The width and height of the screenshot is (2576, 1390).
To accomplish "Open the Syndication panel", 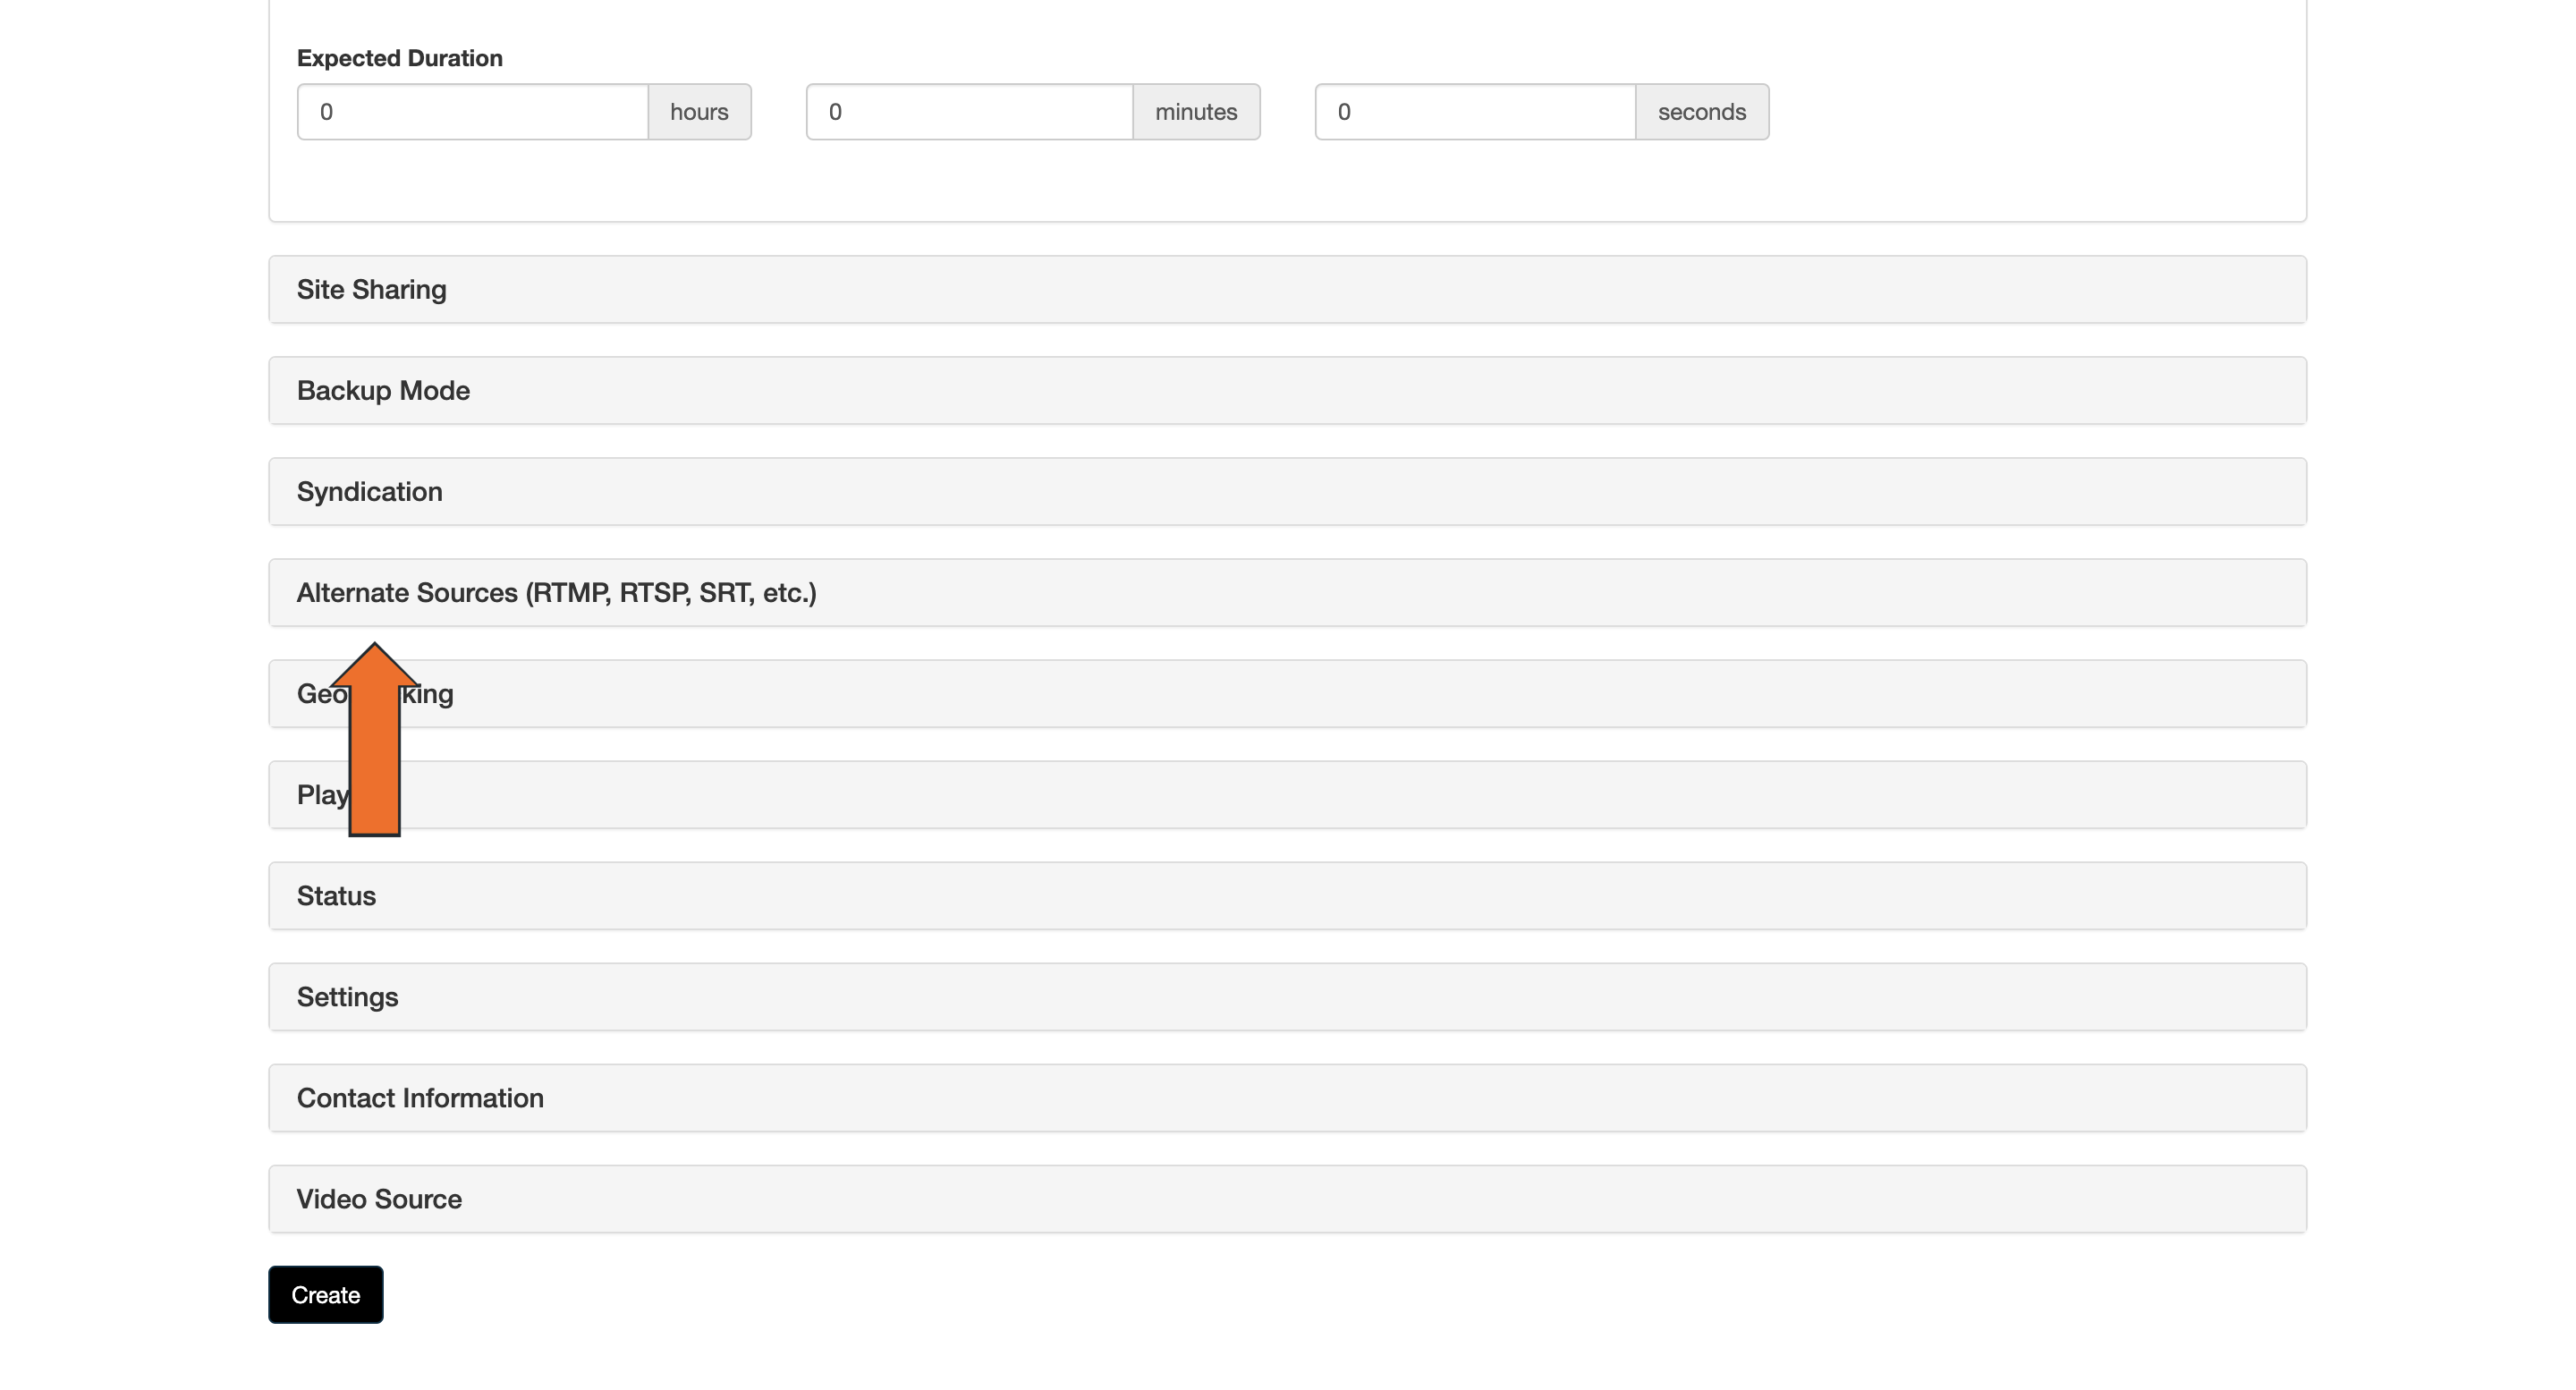I will point(1287,491).
